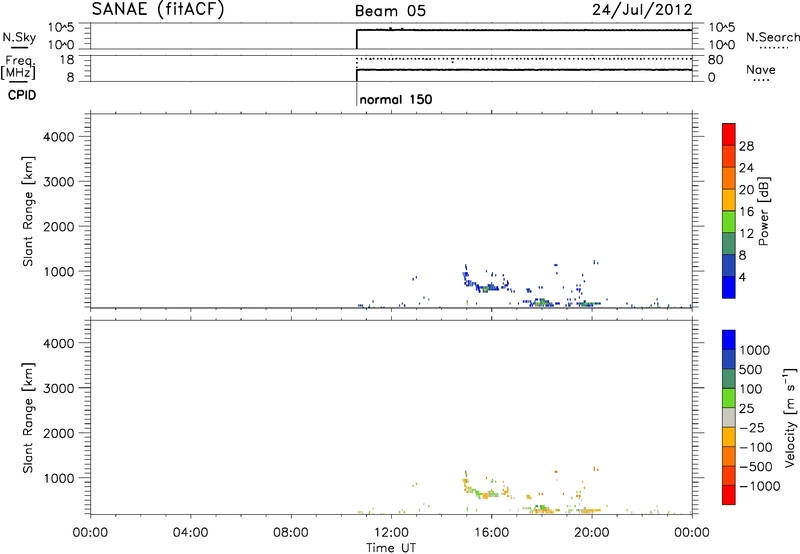This screenshot has width=800, height=554.
Task: Click the Time UT axis label
Action: coord(391,548)
